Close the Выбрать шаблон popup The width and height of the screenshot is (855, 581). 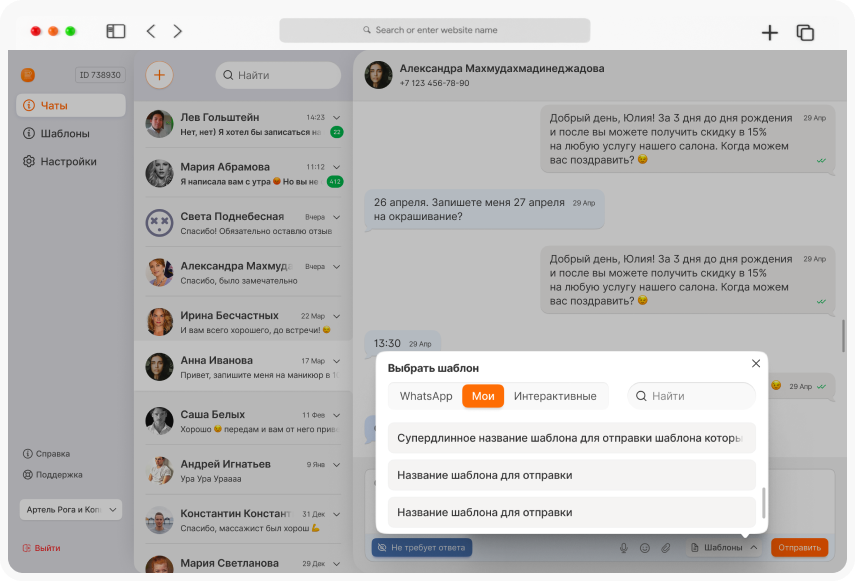pos(756,363)
